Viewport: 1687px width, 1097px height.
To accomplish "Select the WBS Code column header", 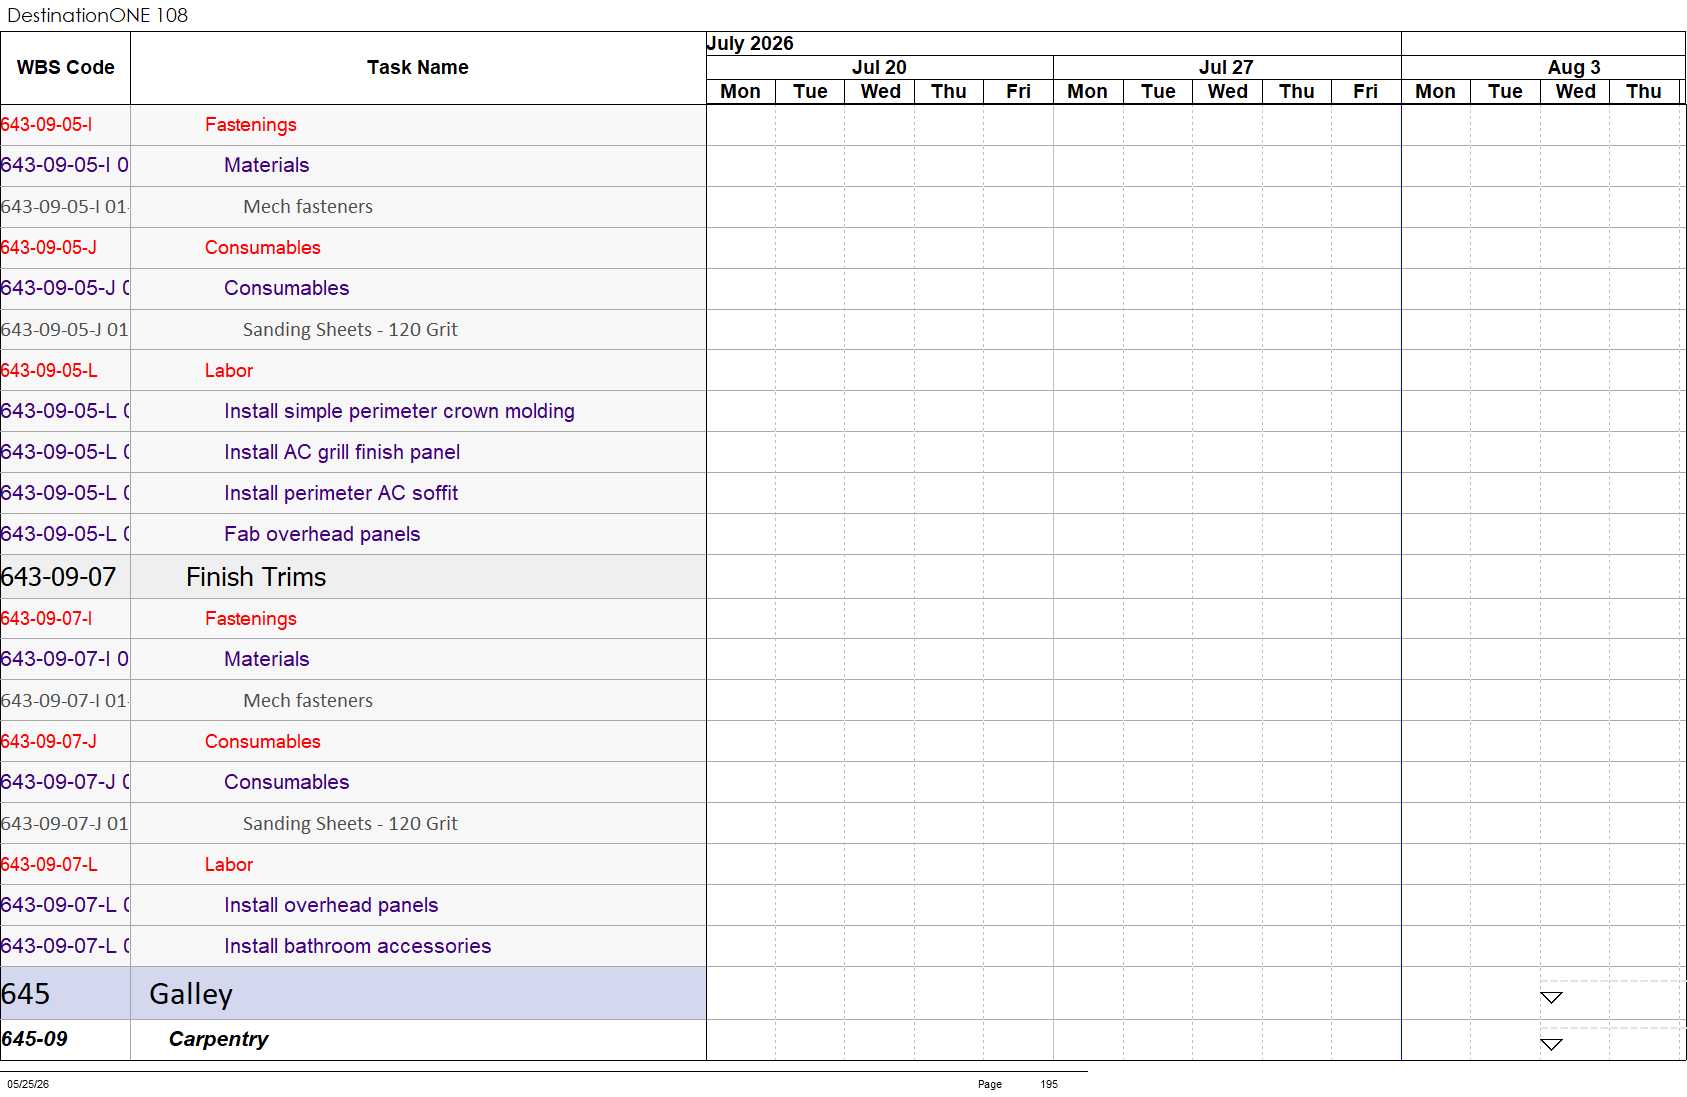I will point(65,68).
